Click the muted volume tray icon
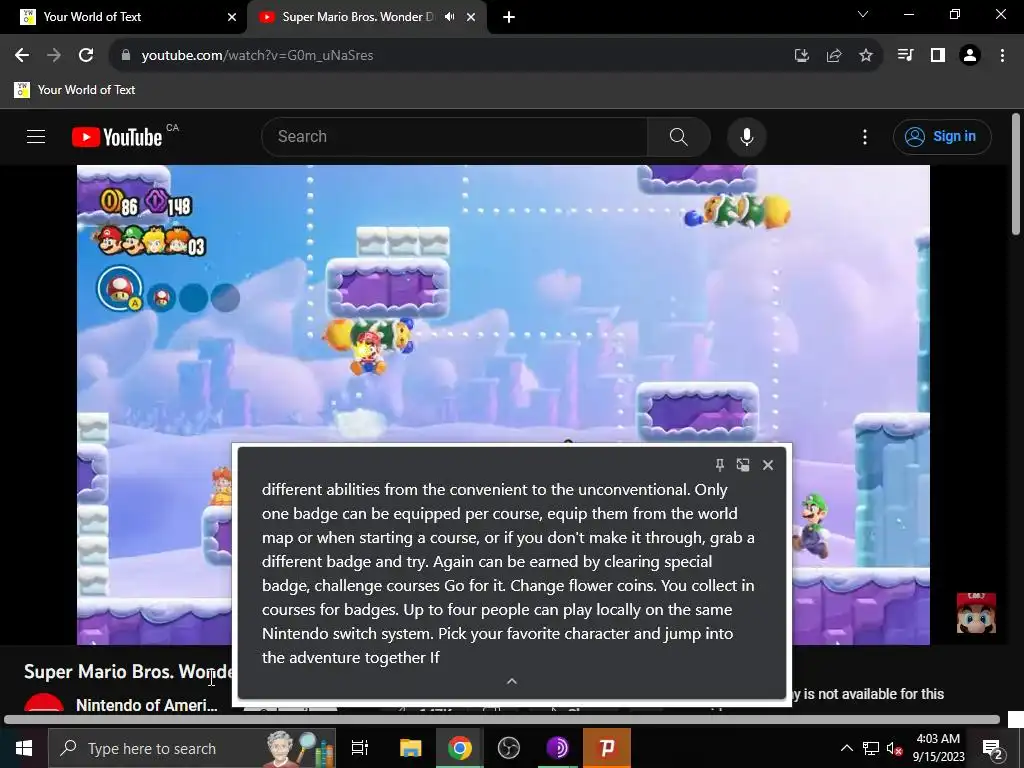The width and height of the screenshot is (1024, 768). coord(895,749)
